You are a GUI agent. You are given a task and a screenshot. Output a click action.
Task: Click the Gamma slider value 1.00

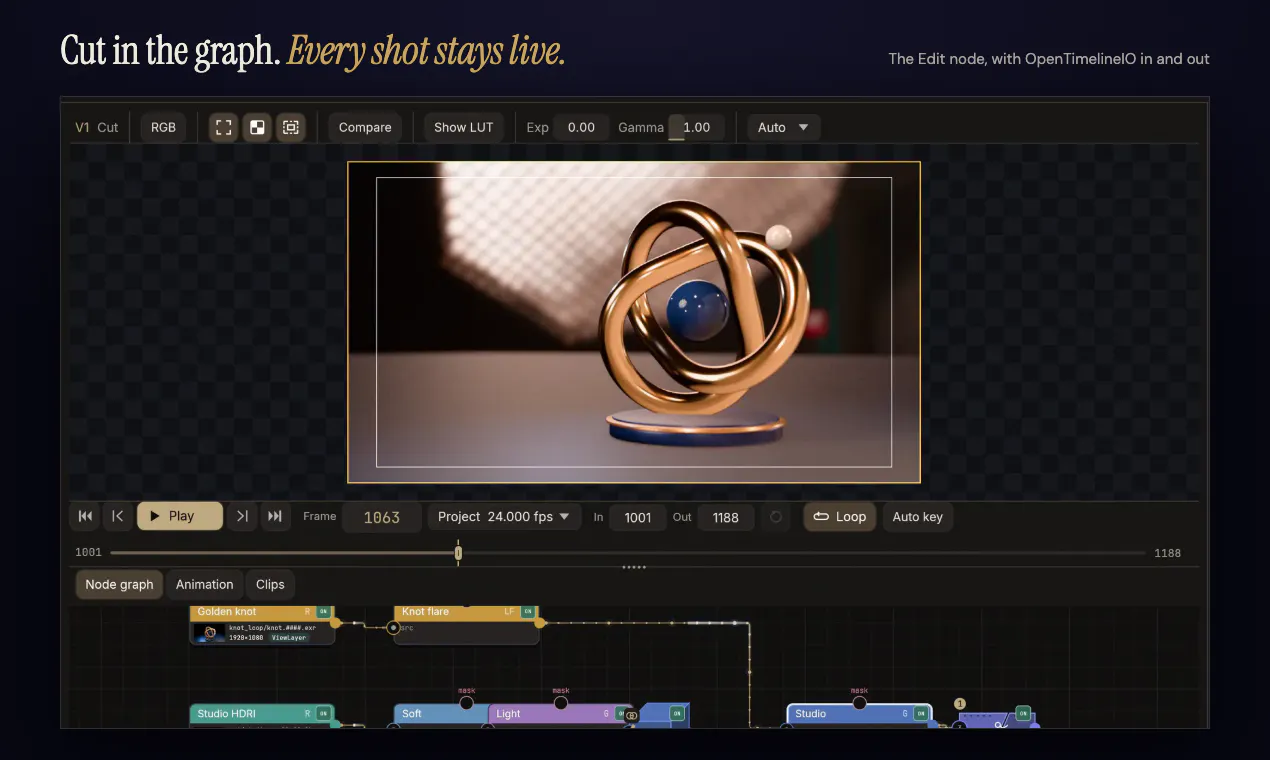tap(696, 127)
